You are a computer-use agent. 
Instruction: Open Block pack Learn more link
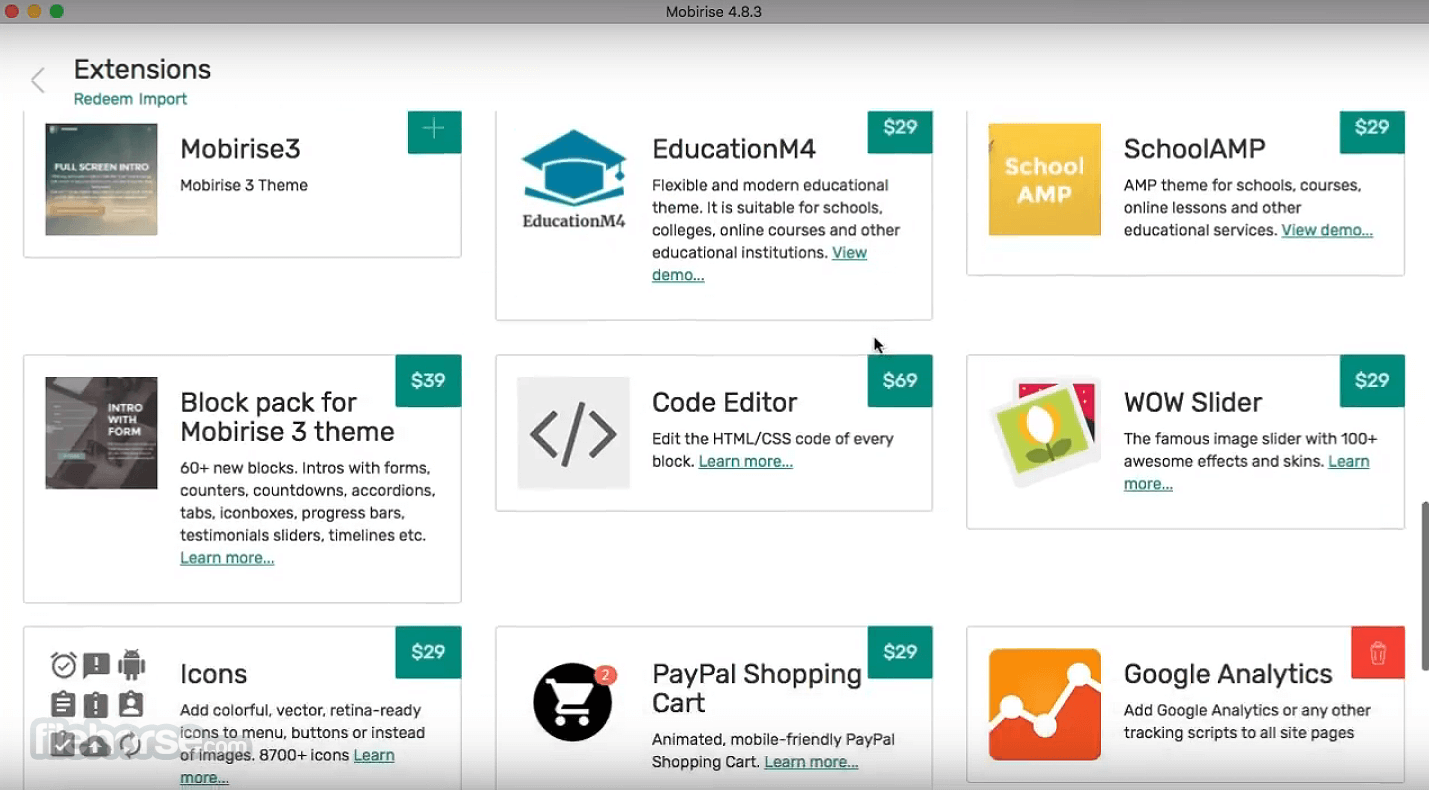click(x=227, y=558)
